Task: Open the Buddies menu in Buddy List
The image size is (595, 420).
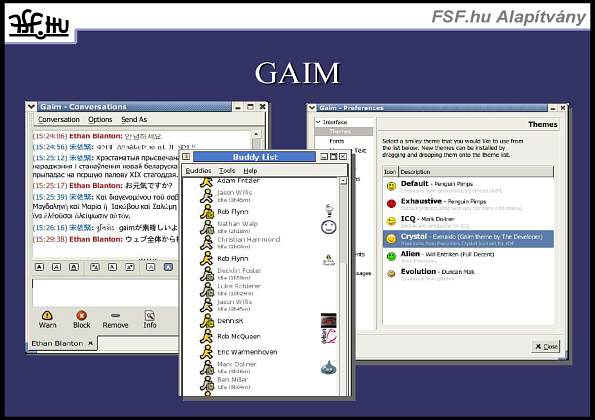Action: (x=198, y=171)
